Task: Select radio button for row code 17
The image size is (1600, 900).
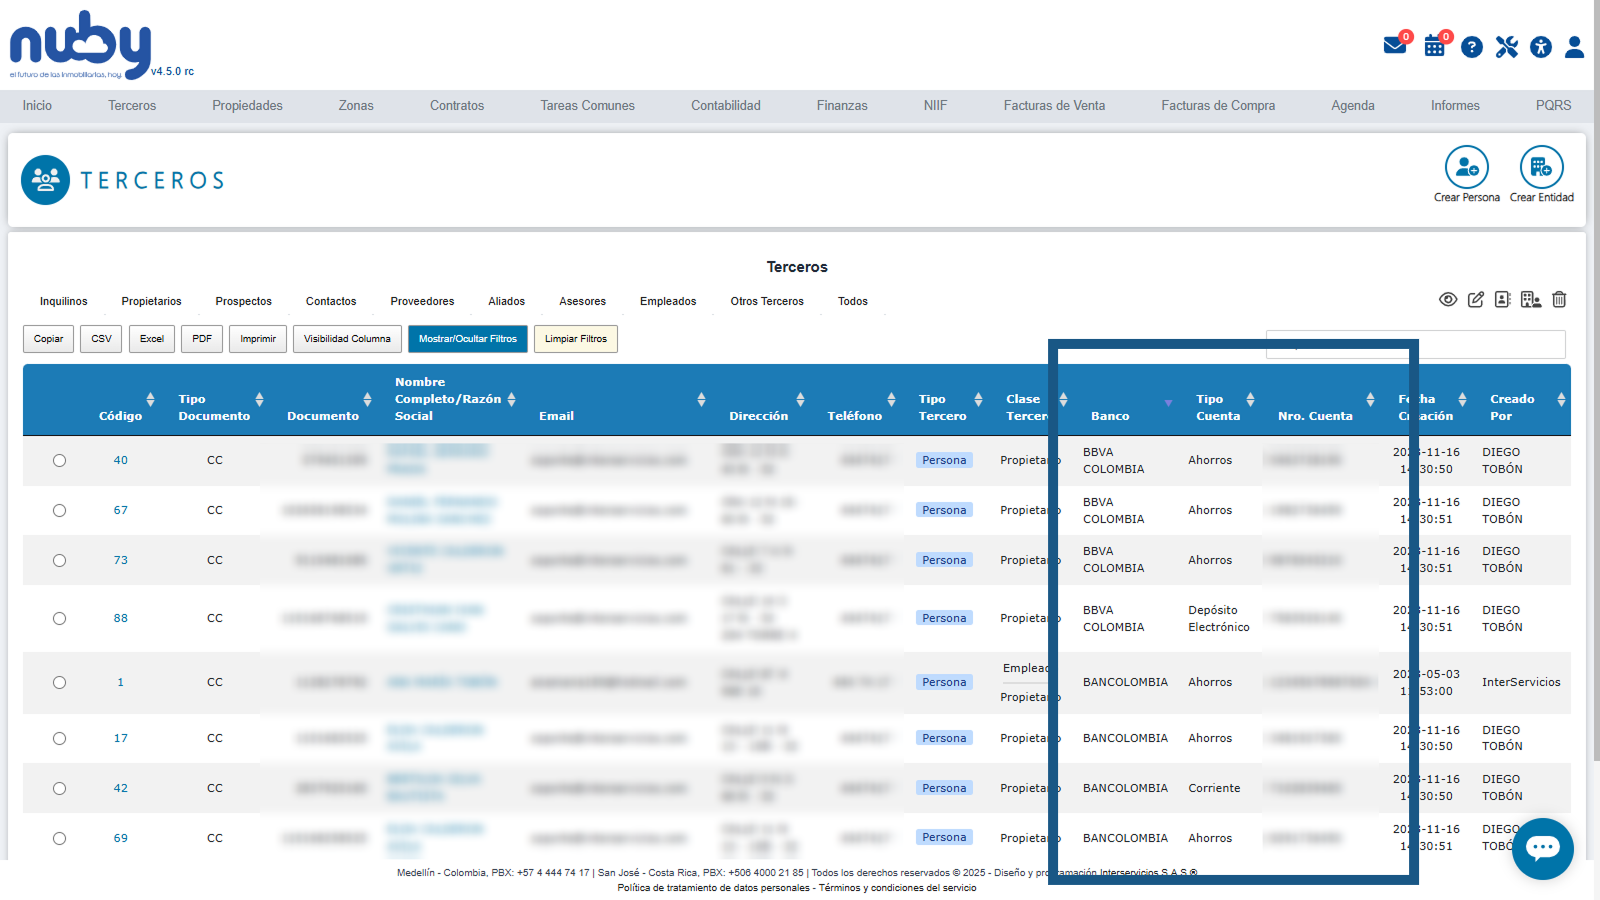Action: click(x=60, y=739)
